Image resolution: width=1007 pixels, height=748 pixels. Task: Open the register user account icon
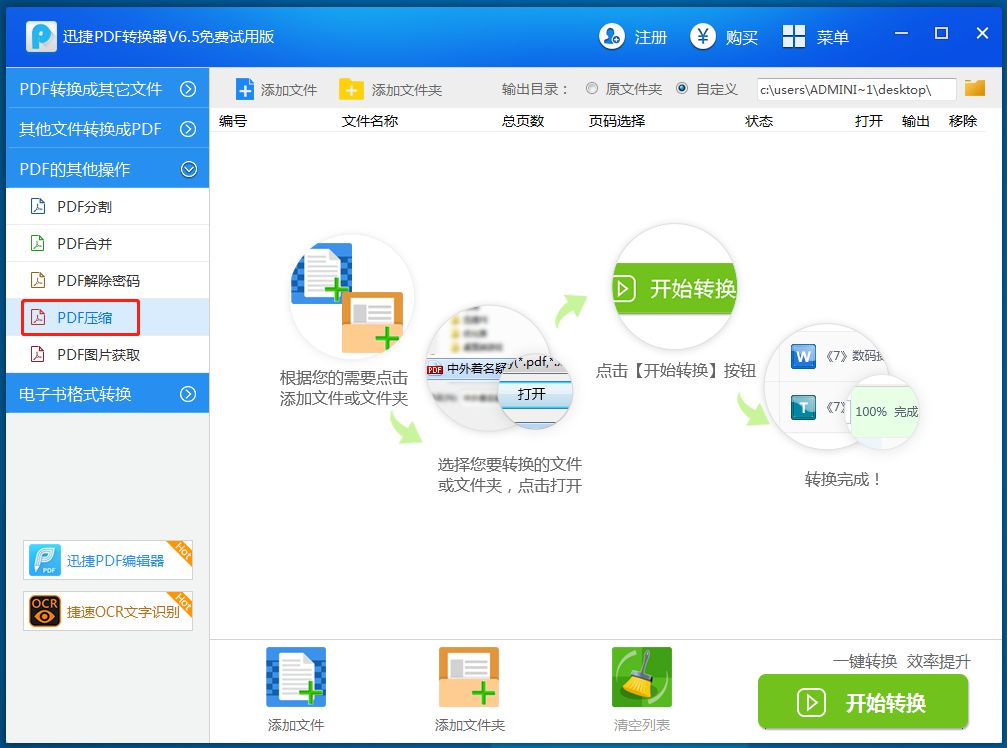612,37
